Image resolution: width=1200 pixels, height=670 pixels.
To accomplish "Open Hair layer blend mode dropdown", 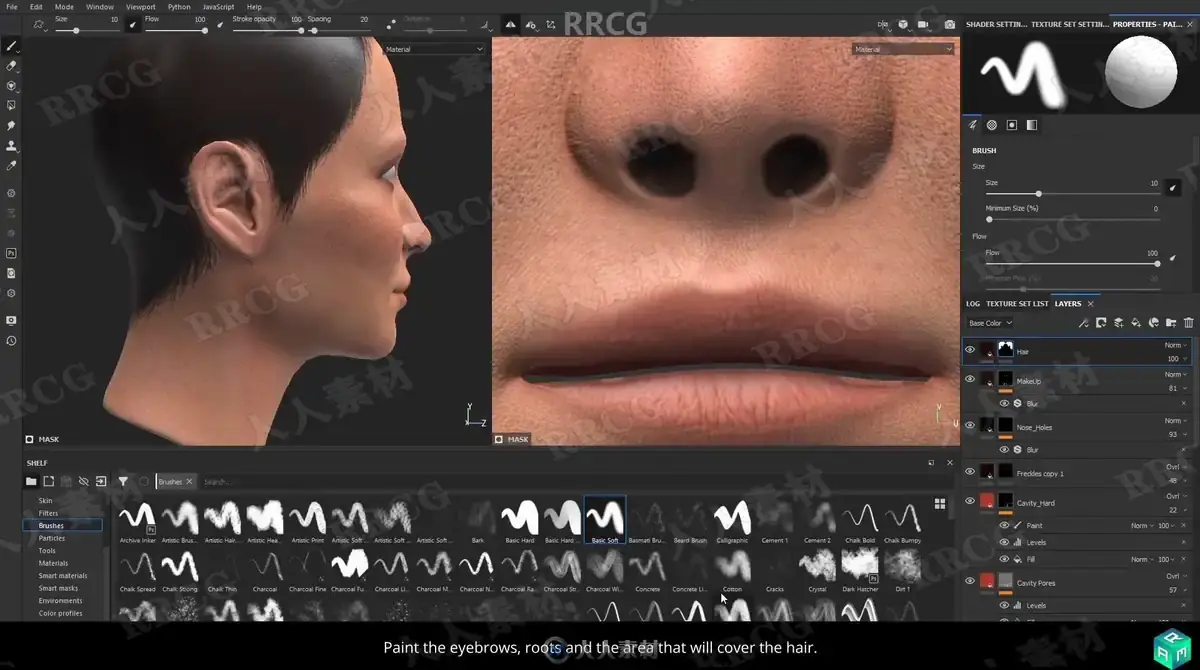I will tap(1176, 345).
